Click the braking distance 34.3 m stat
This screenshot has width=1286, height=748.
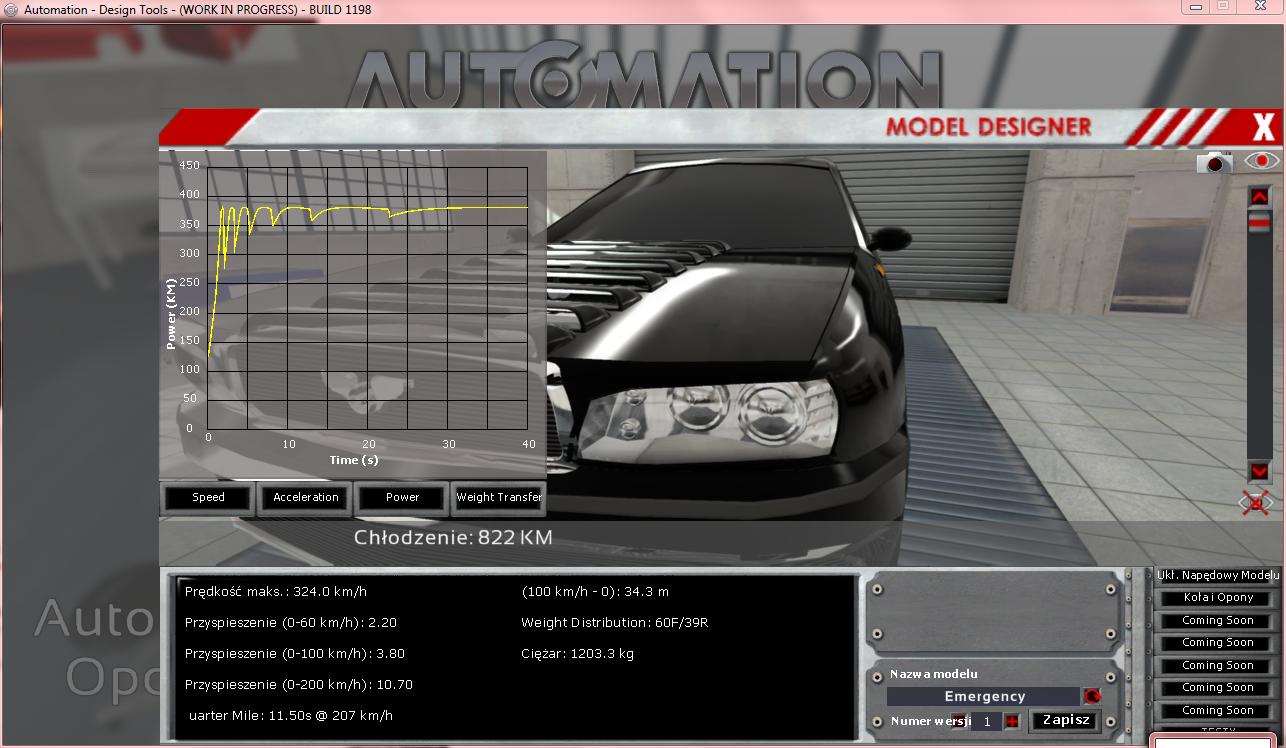[x=595, y=591]
